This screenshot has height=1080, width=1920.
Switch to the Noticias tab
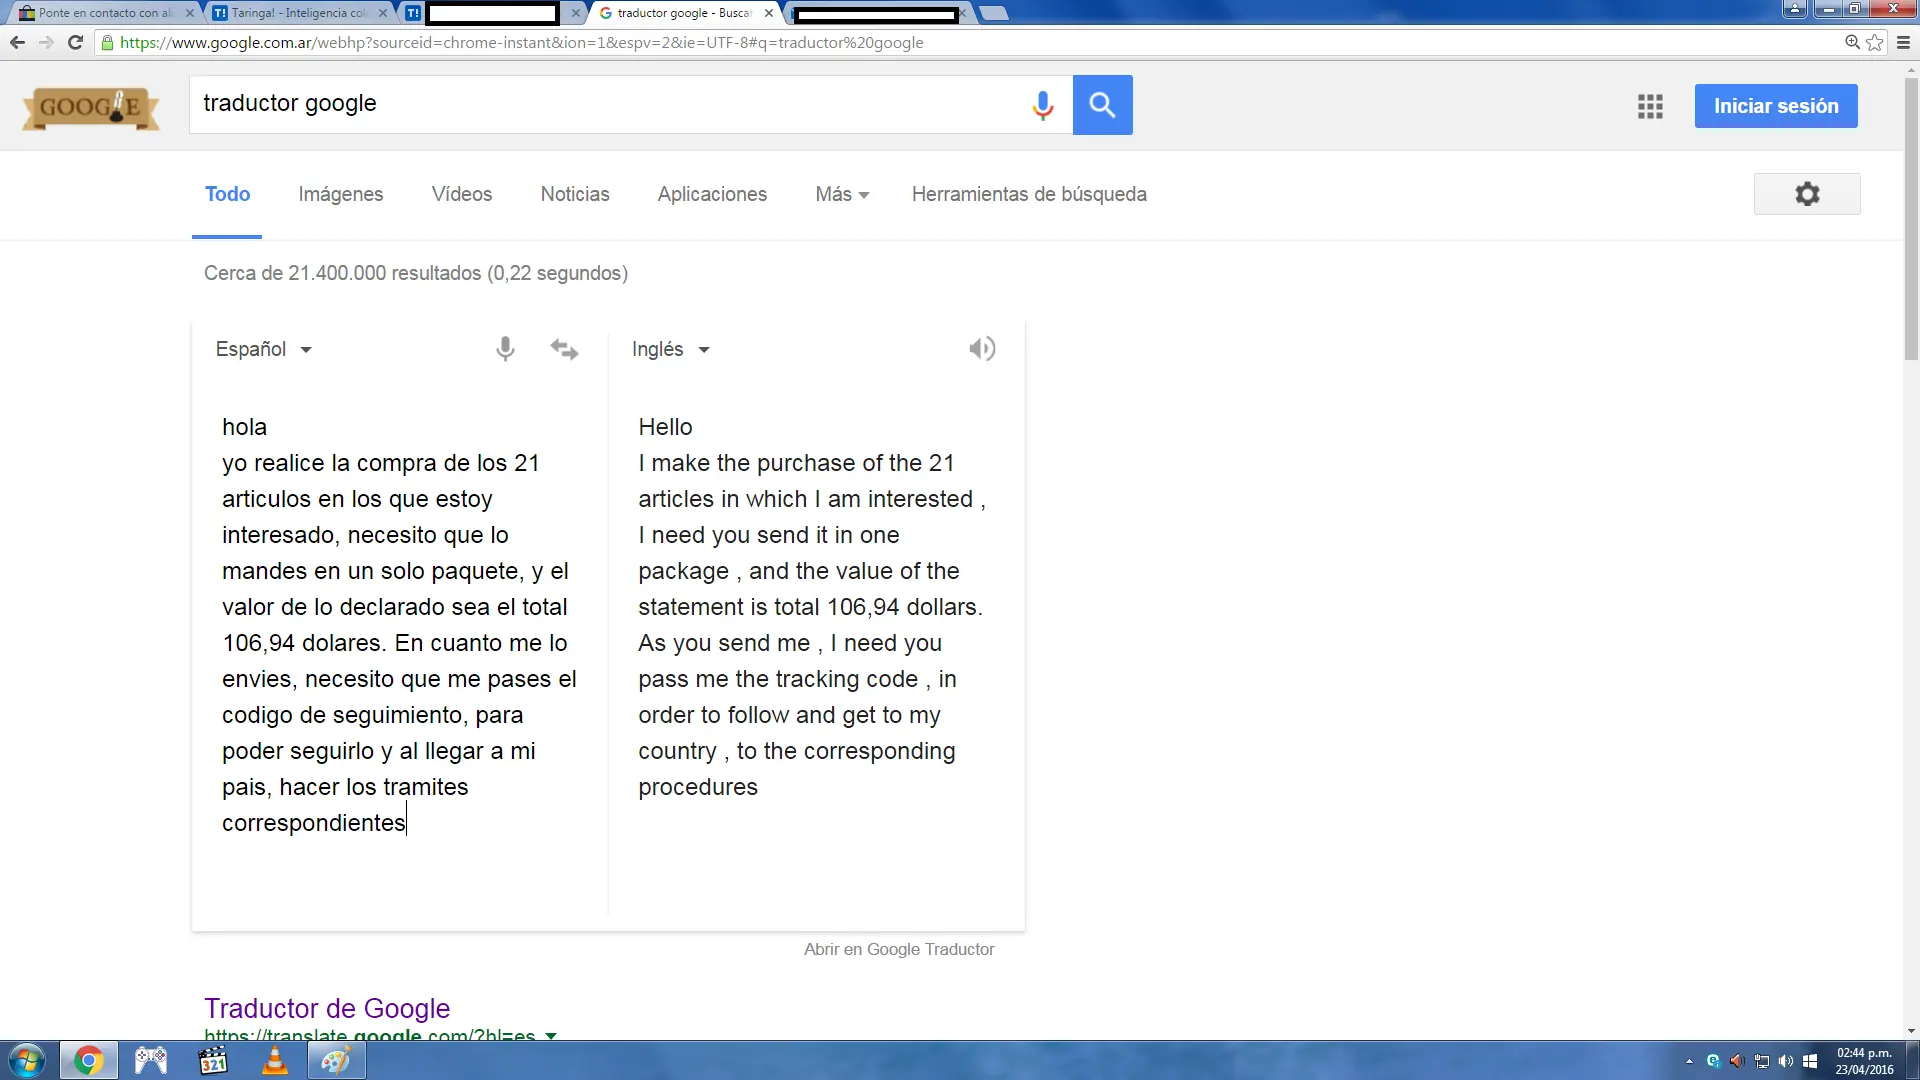pos(575,194)
